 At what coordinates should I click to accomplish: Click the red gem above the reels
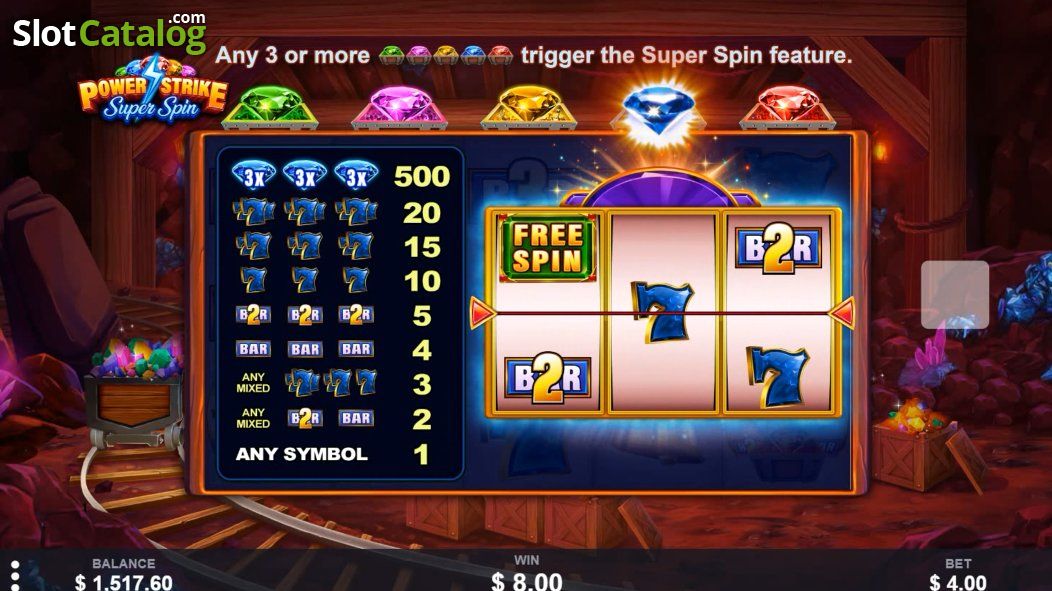point(788,107)
